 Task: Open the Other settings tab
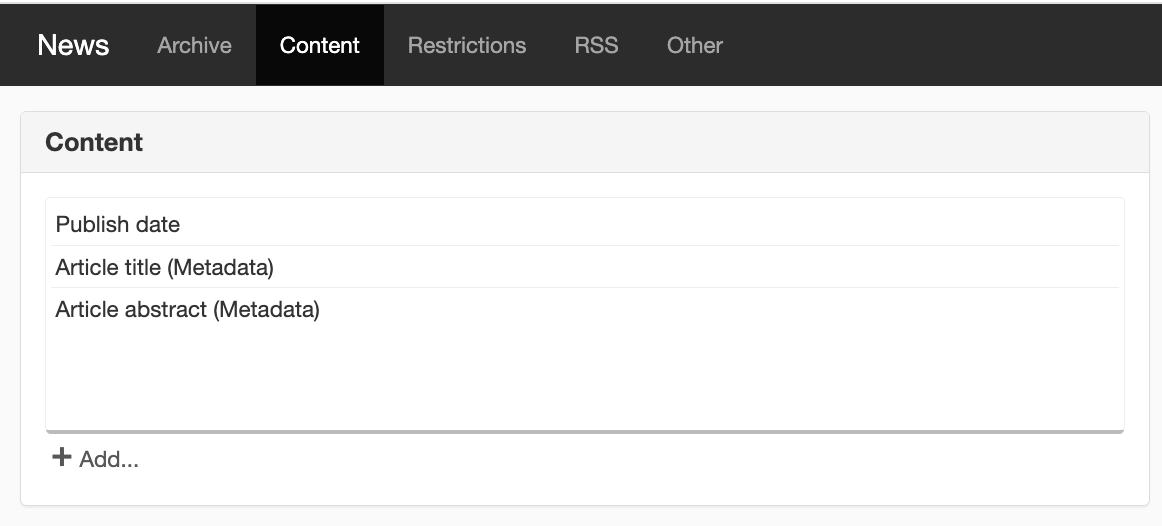(694, 45)
